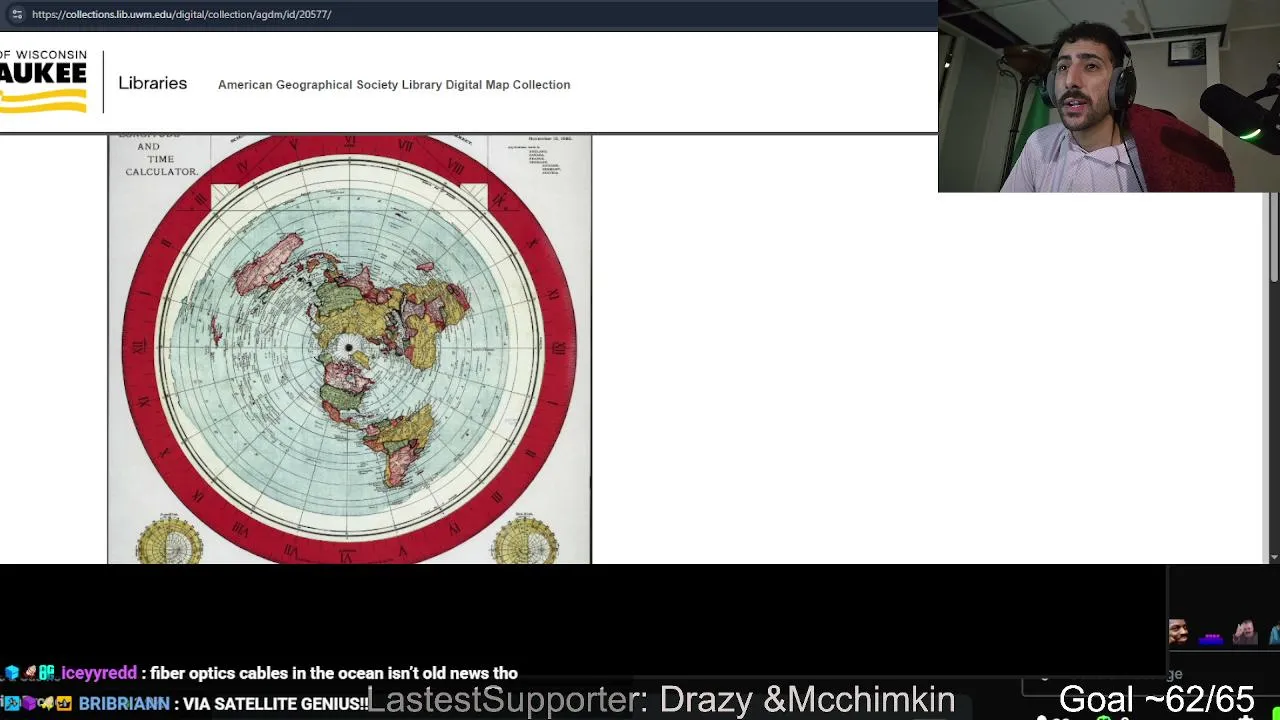Click the BRIBRIANN chat username
This screenshot has width=1280, height=720.
(x=124, y=704)
